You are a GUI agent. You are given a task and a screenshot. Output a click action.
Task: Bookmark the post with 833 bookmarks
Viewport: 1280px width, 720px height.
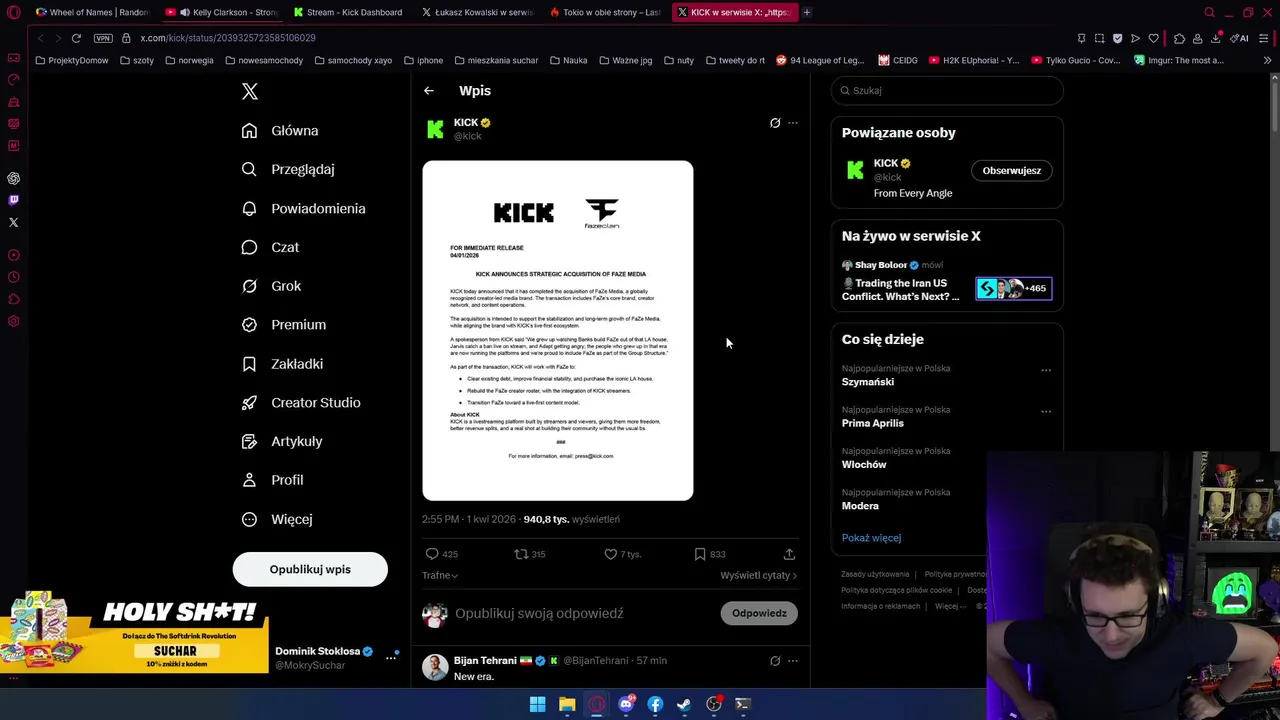[x=700, y=554]
